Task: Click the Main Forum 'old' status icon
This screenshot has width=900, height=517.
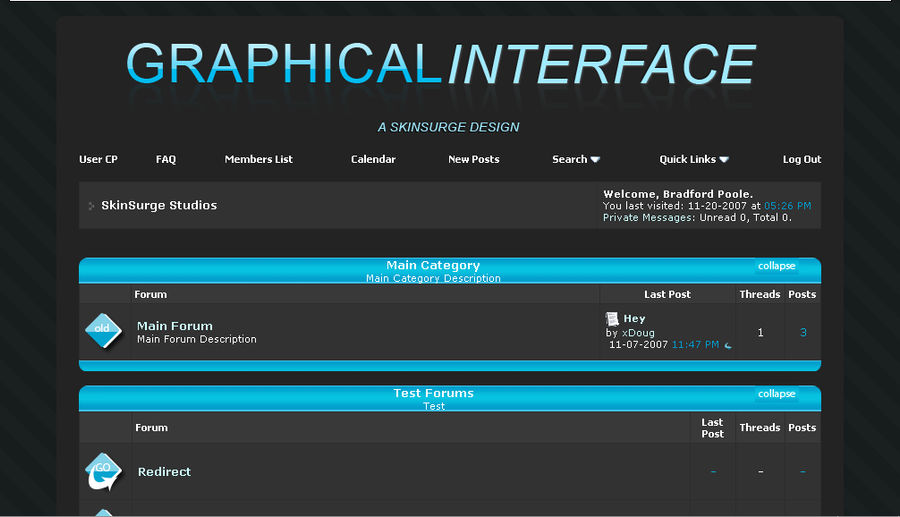Action: [x=103, y=331]
